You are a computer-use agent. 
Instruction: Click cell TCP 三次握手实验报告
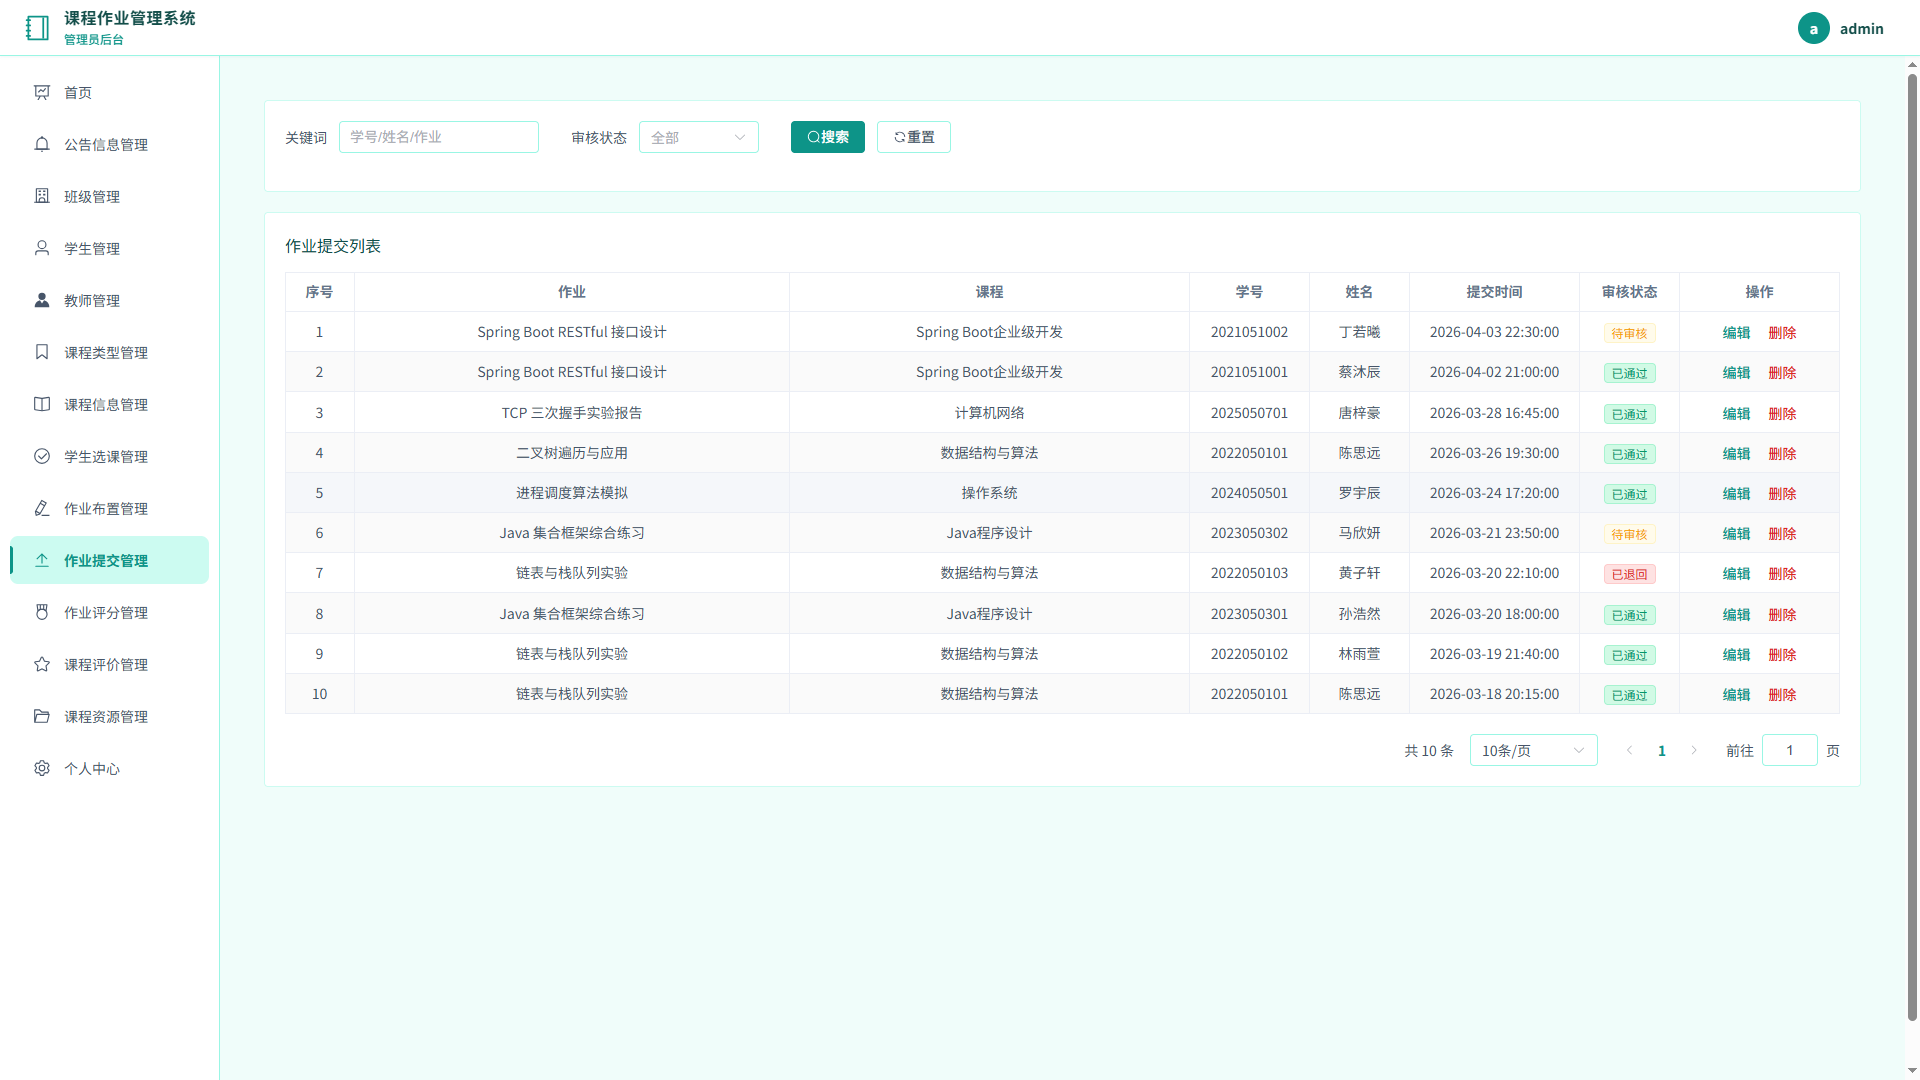572,413
